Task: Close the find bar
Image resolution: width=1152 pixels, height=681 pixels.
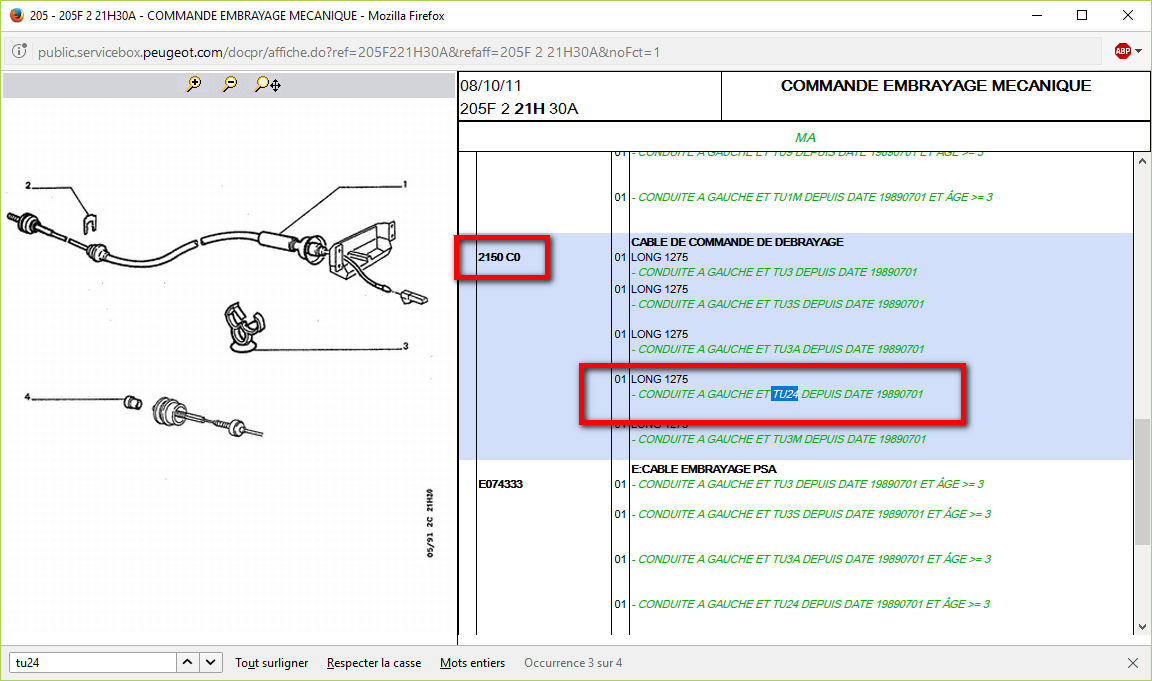Action: pyautogui.click(x=1133, y=663)
